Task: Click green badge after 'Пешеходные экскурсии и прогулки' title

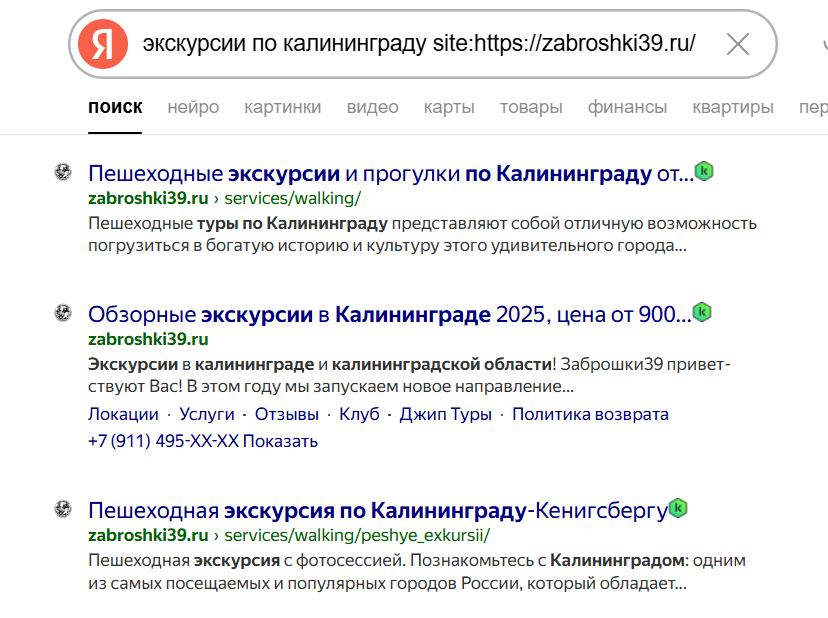Action: tap(704, 171)
